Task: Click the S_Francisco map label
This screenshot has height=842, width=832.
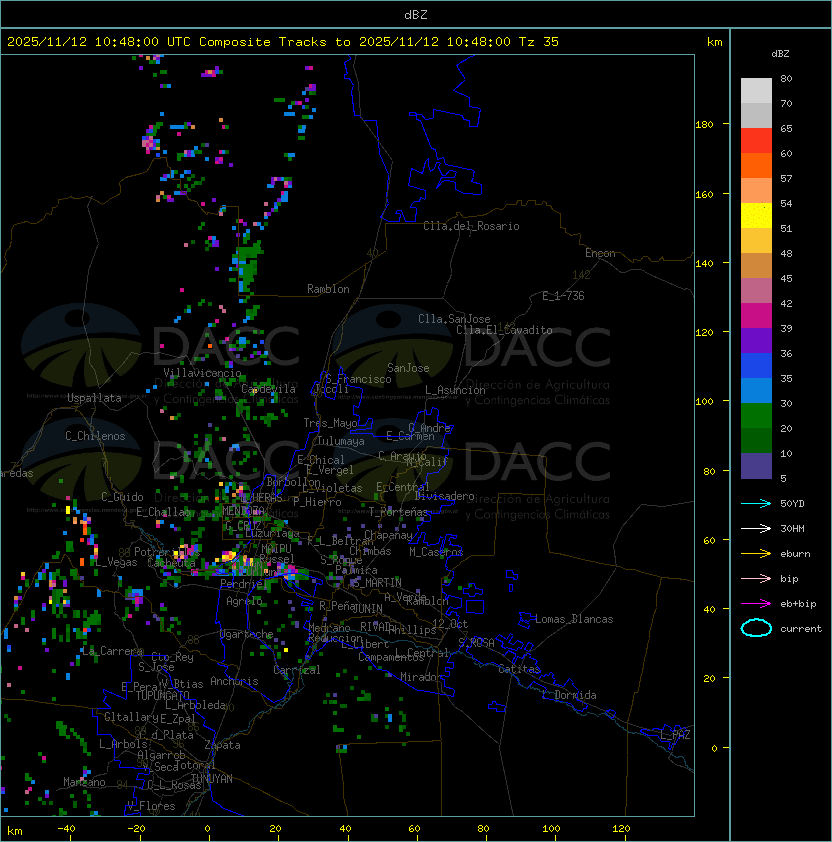Action: point(358,379)
